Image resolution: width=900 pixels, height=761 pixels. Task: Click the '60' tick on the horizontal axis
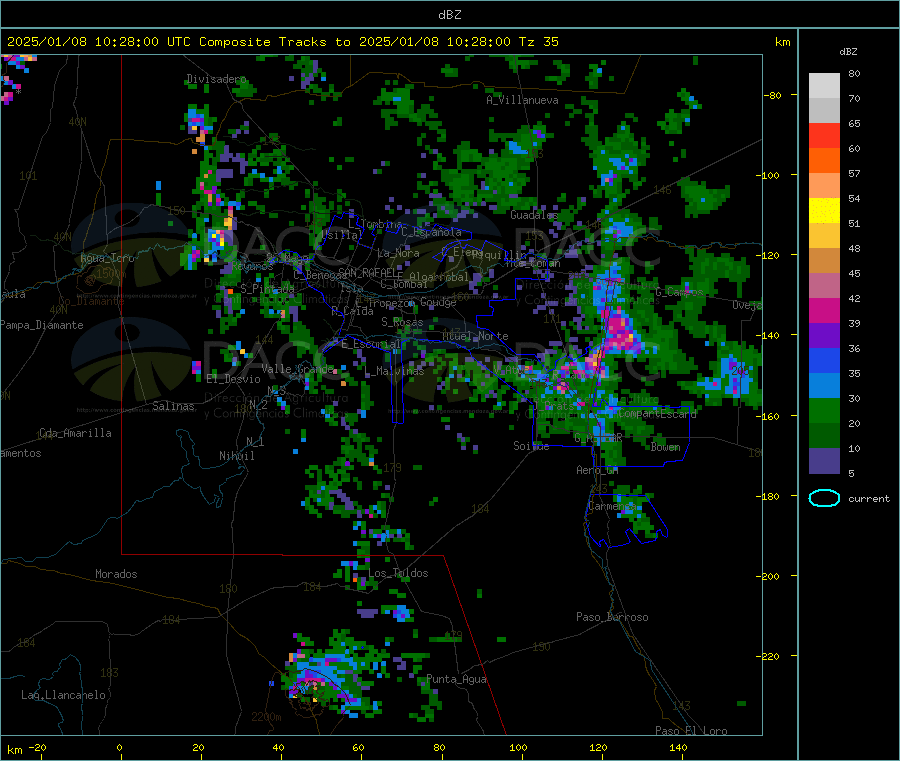point(358,747)
